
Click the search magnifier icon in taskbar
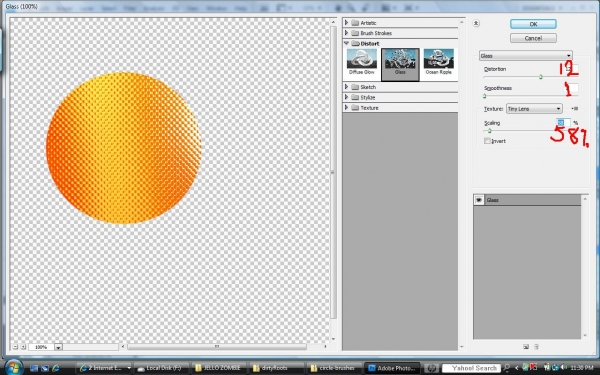pyautogui.click(x=507, y=368)
